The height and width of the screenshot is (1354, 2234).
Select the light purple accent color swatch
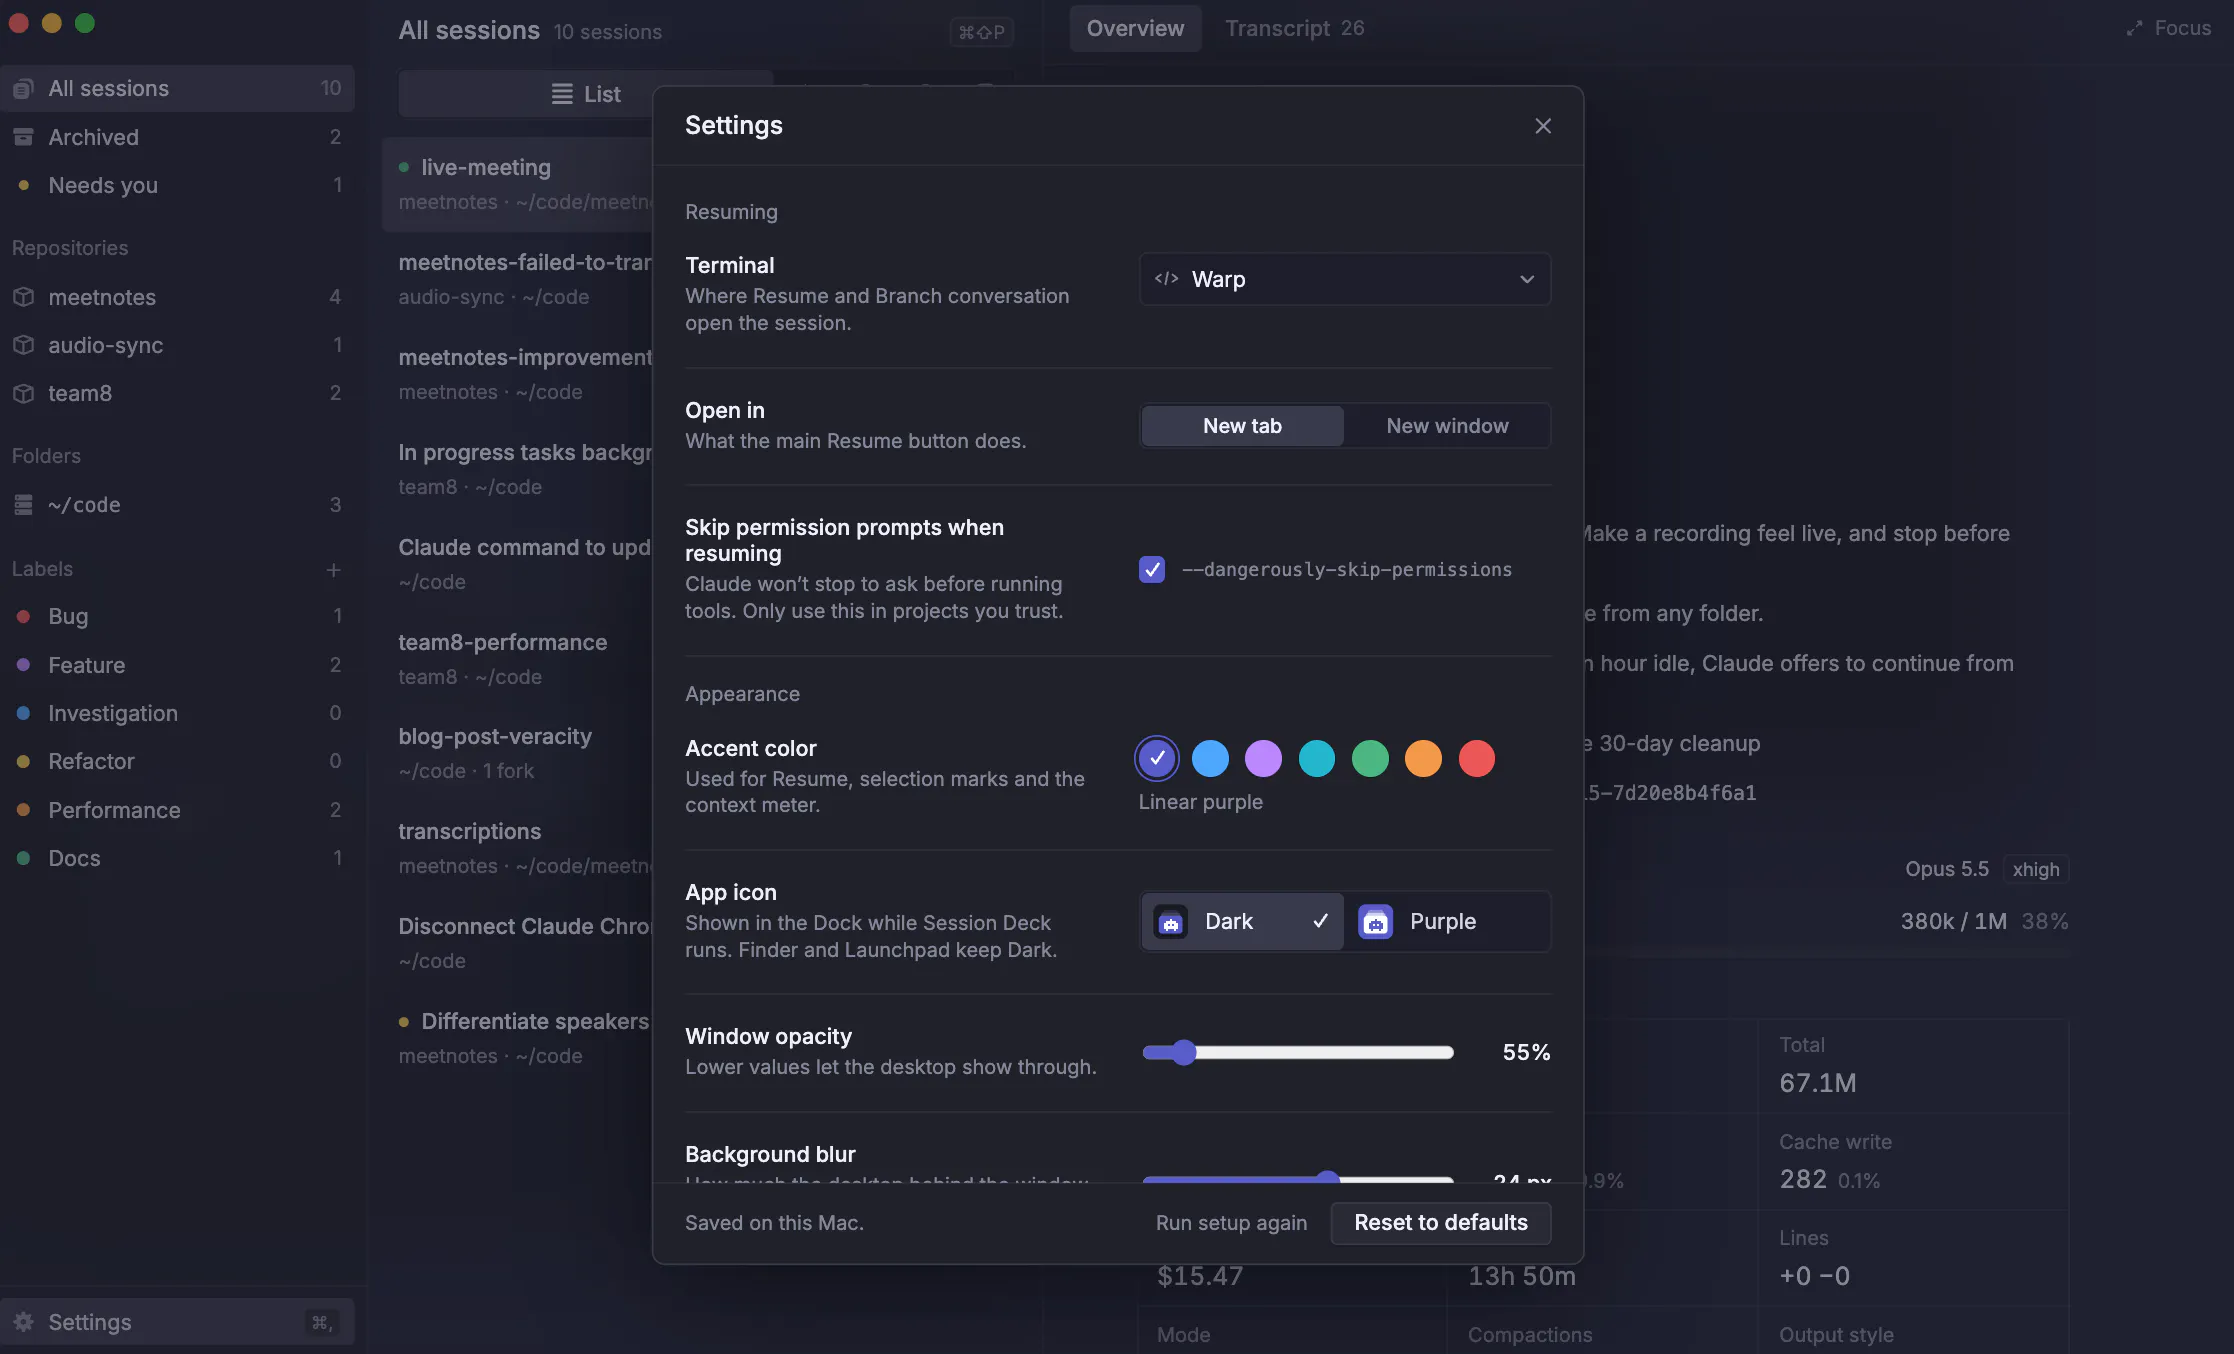(1263, 759)
